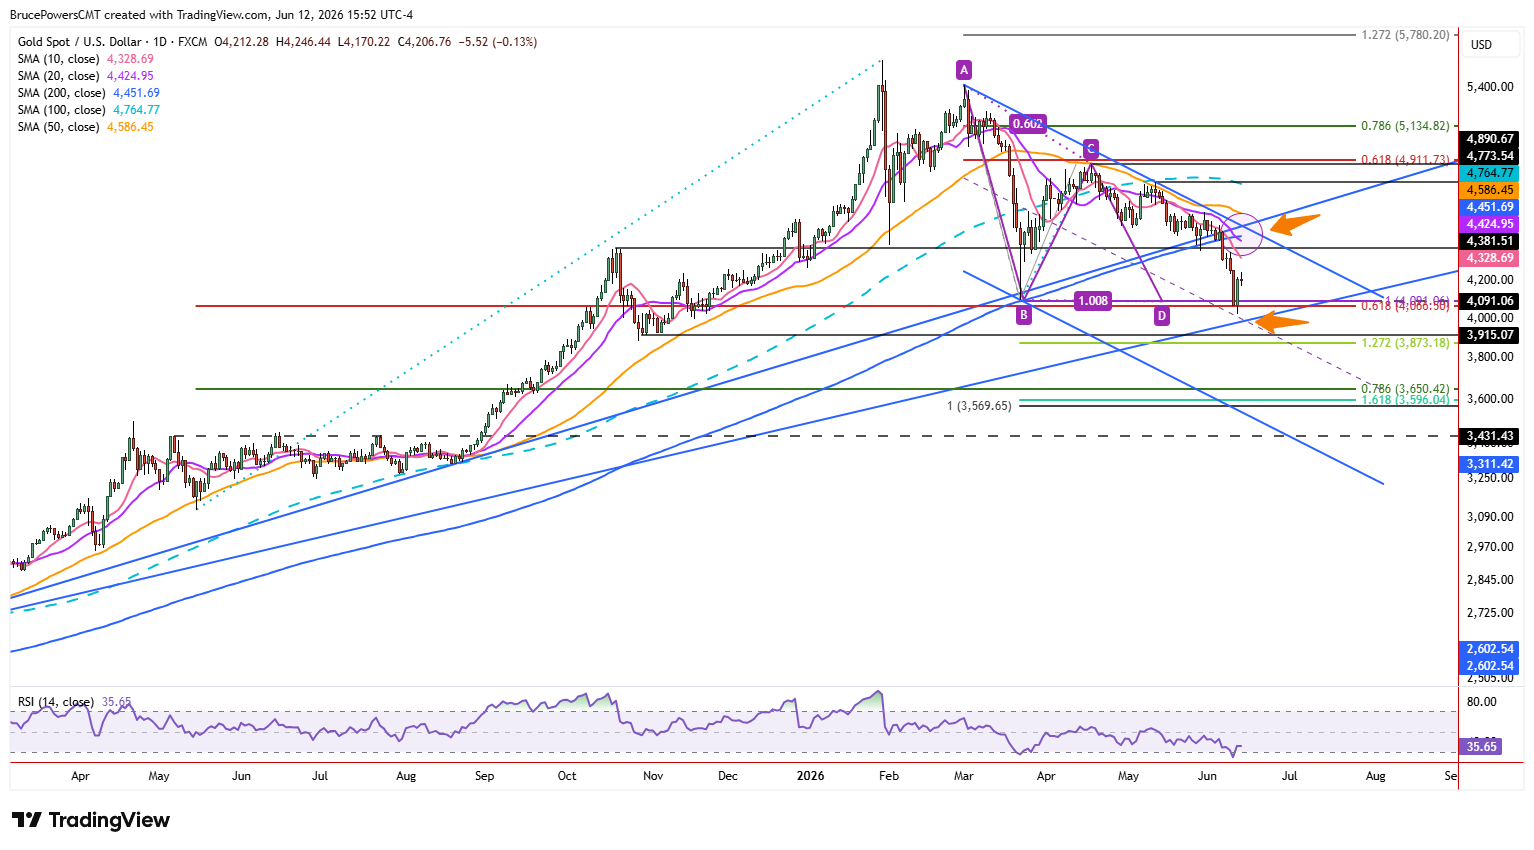Select the 3,915.07 price axis tag
The width and height of the screenshot is (1534, 850).
tap(1490, 335)
